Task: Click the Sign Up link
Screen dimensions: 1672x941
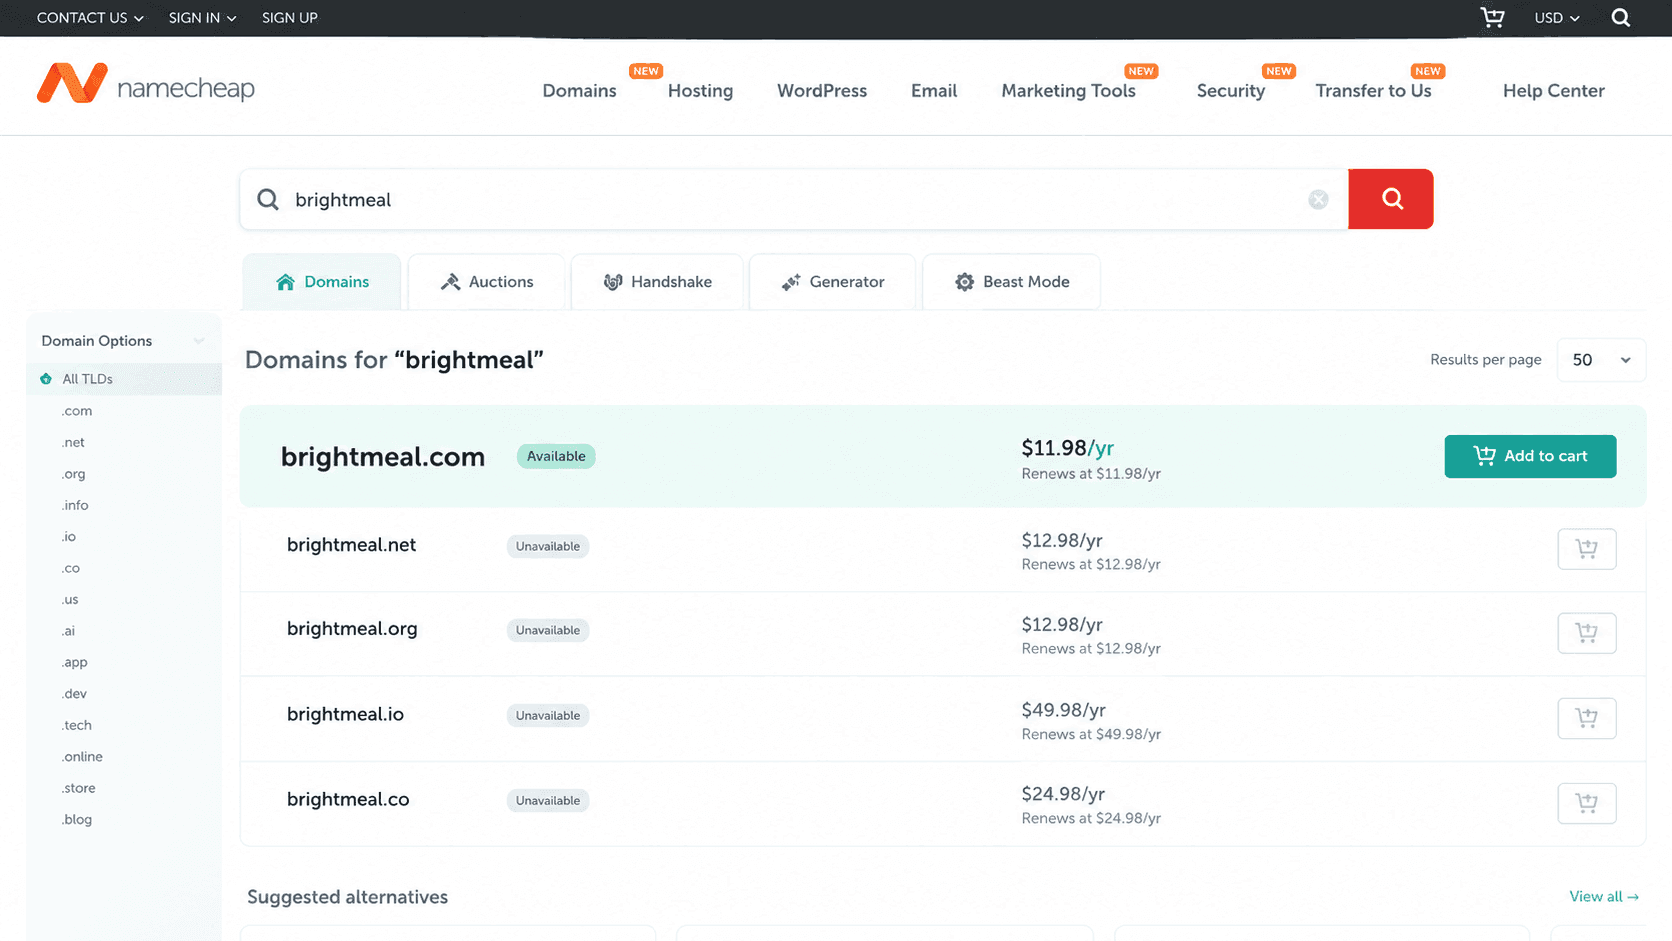Action: [290, 18]
